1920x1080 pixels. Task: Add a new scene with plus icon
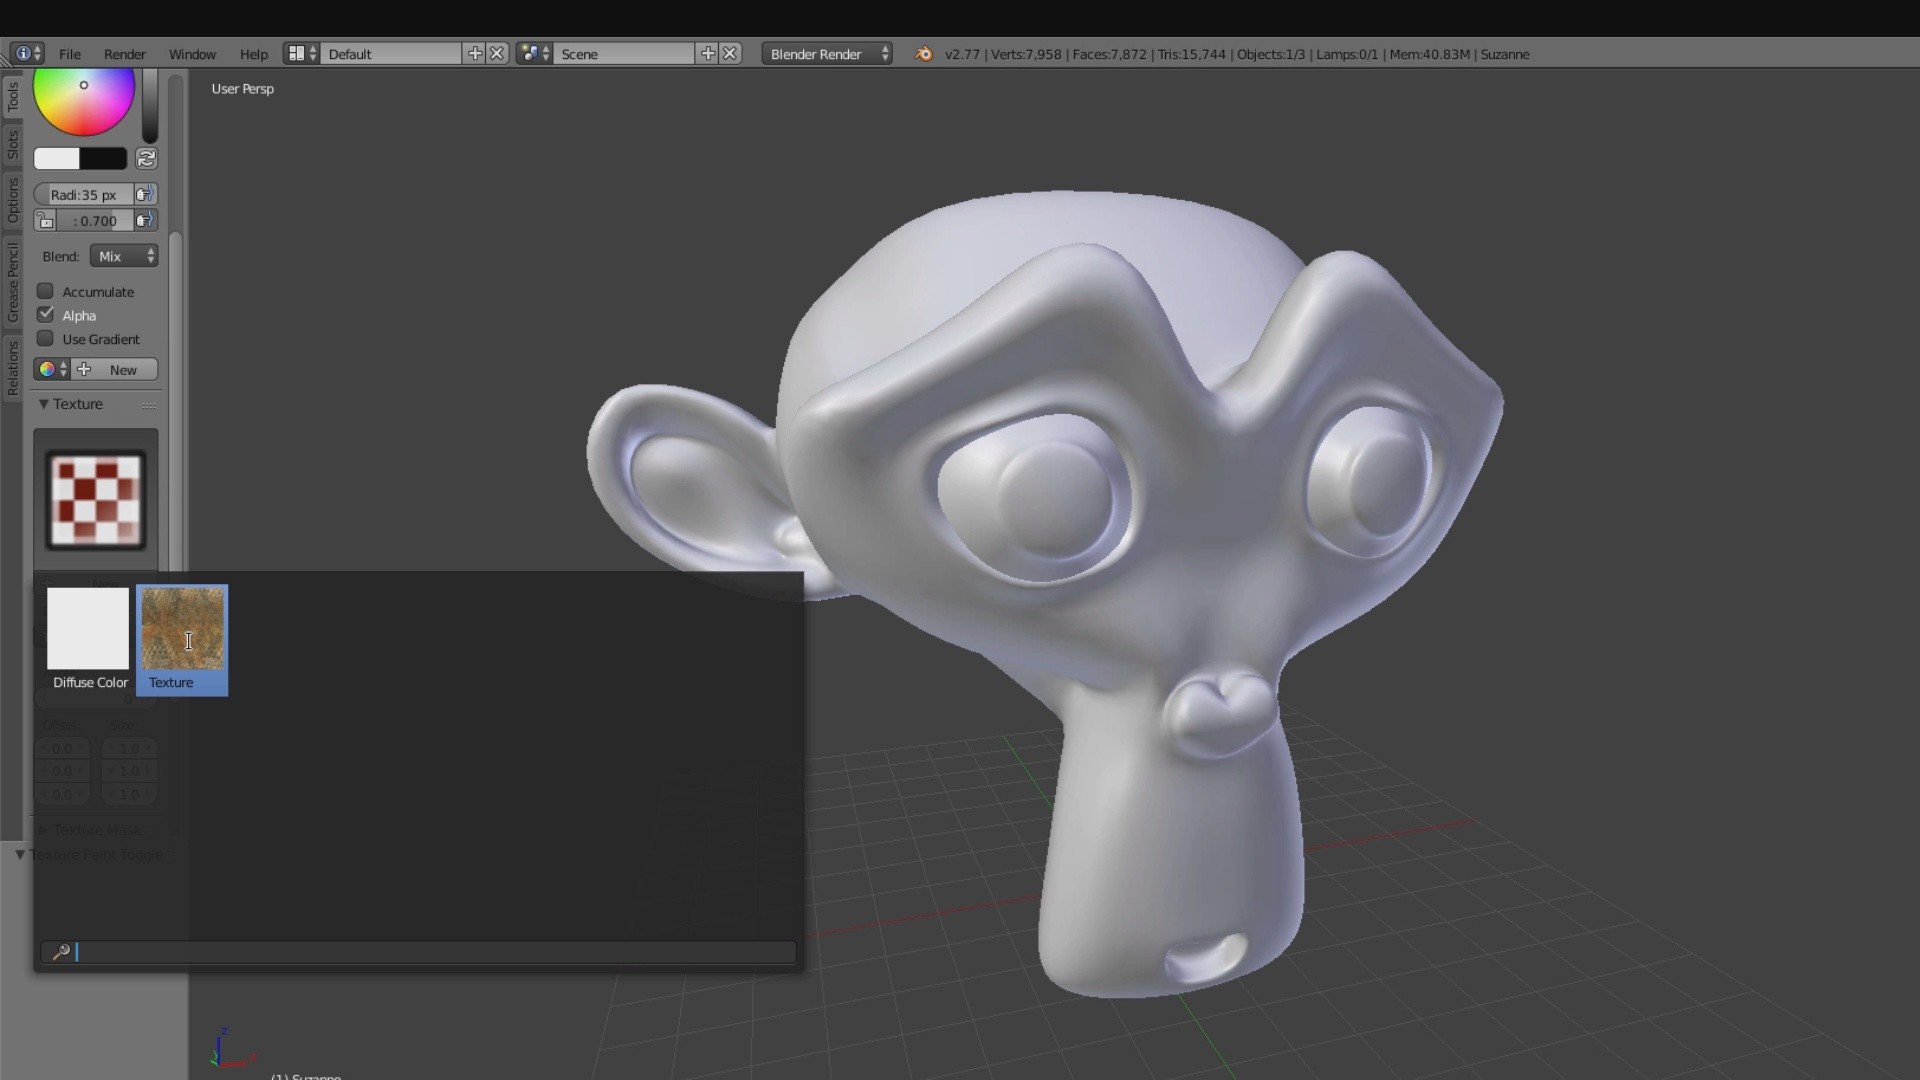click(708, 54)
